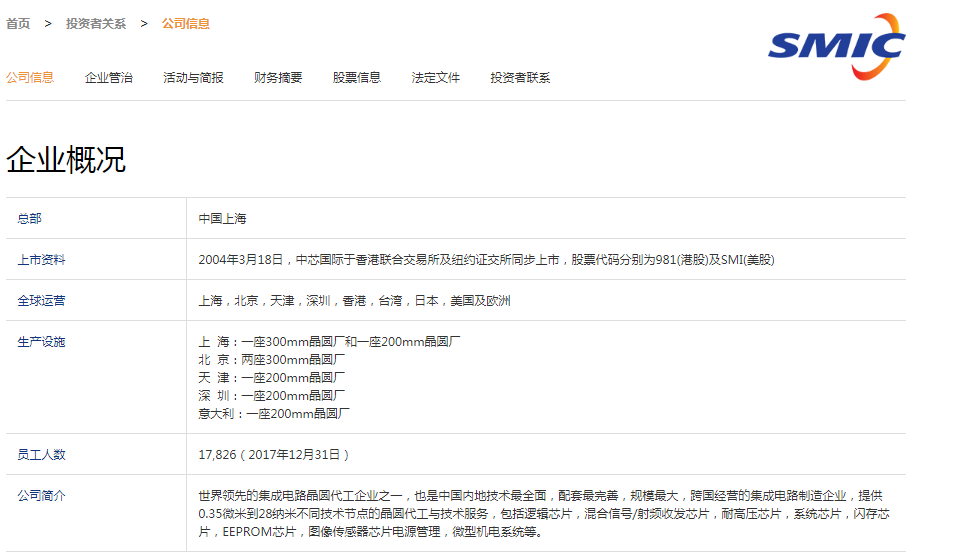Image resolution: width=953 pixels, height=557 pixels.
Task: Click 公司信息 breadcrumb item
Action: [x=186, y=24]
